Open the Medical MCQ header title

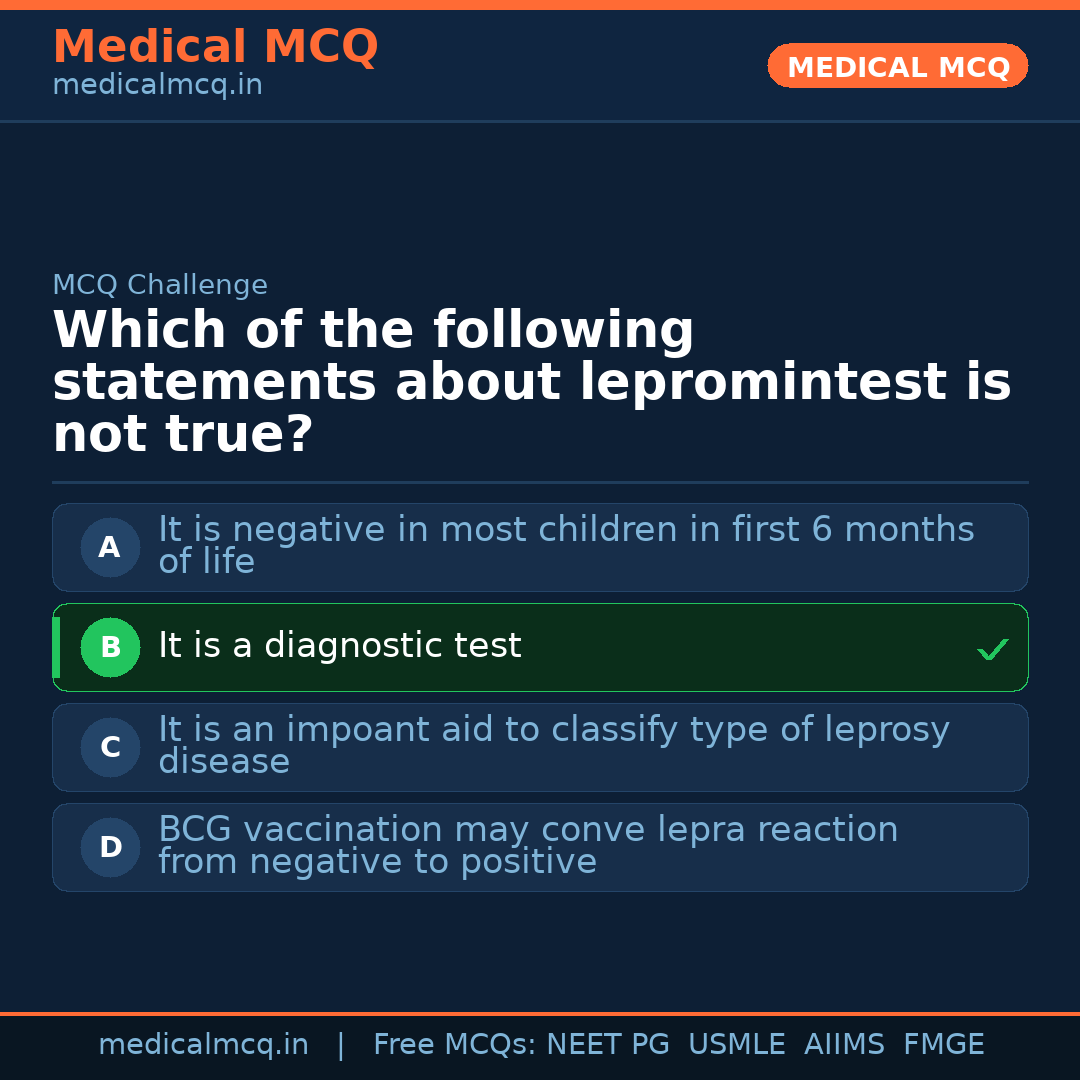[215, 47]
